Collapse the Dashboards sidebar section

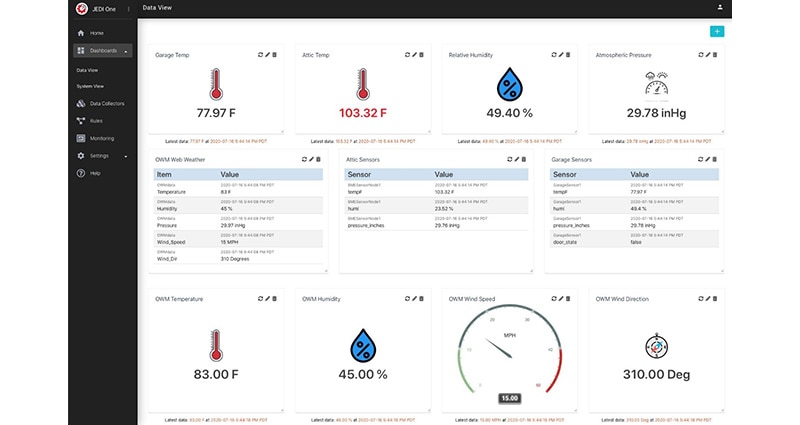tap(126, 50)
